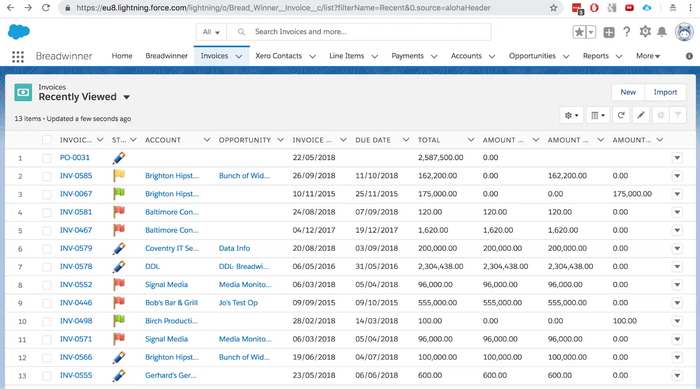The width and height of the screenshot is (700, 389).
Task: Select checkbox for INV-0585 row
Action: tap(46, 176)
